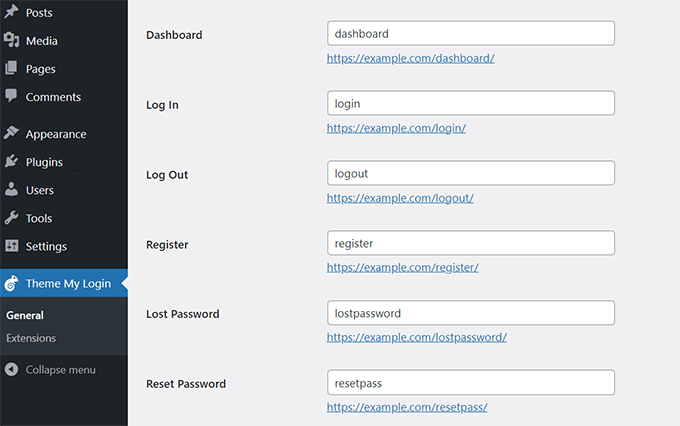Image resolution: width=680 pixels, height=426 pixels.
Task: Select the General submenu item
Action: [25, 315]
